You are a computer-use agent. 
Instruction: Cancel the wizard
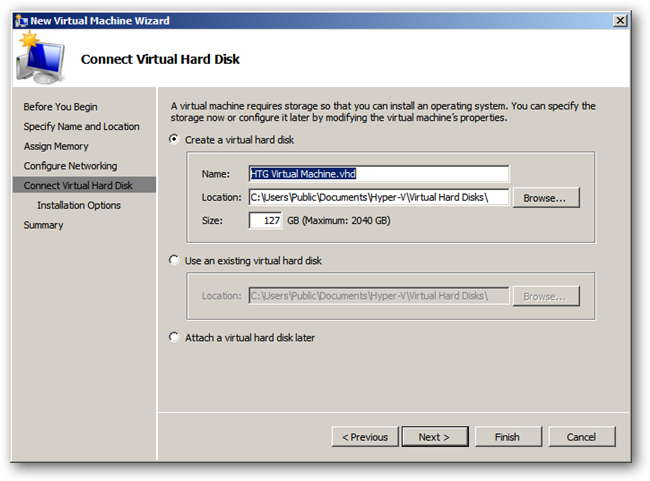582,437
